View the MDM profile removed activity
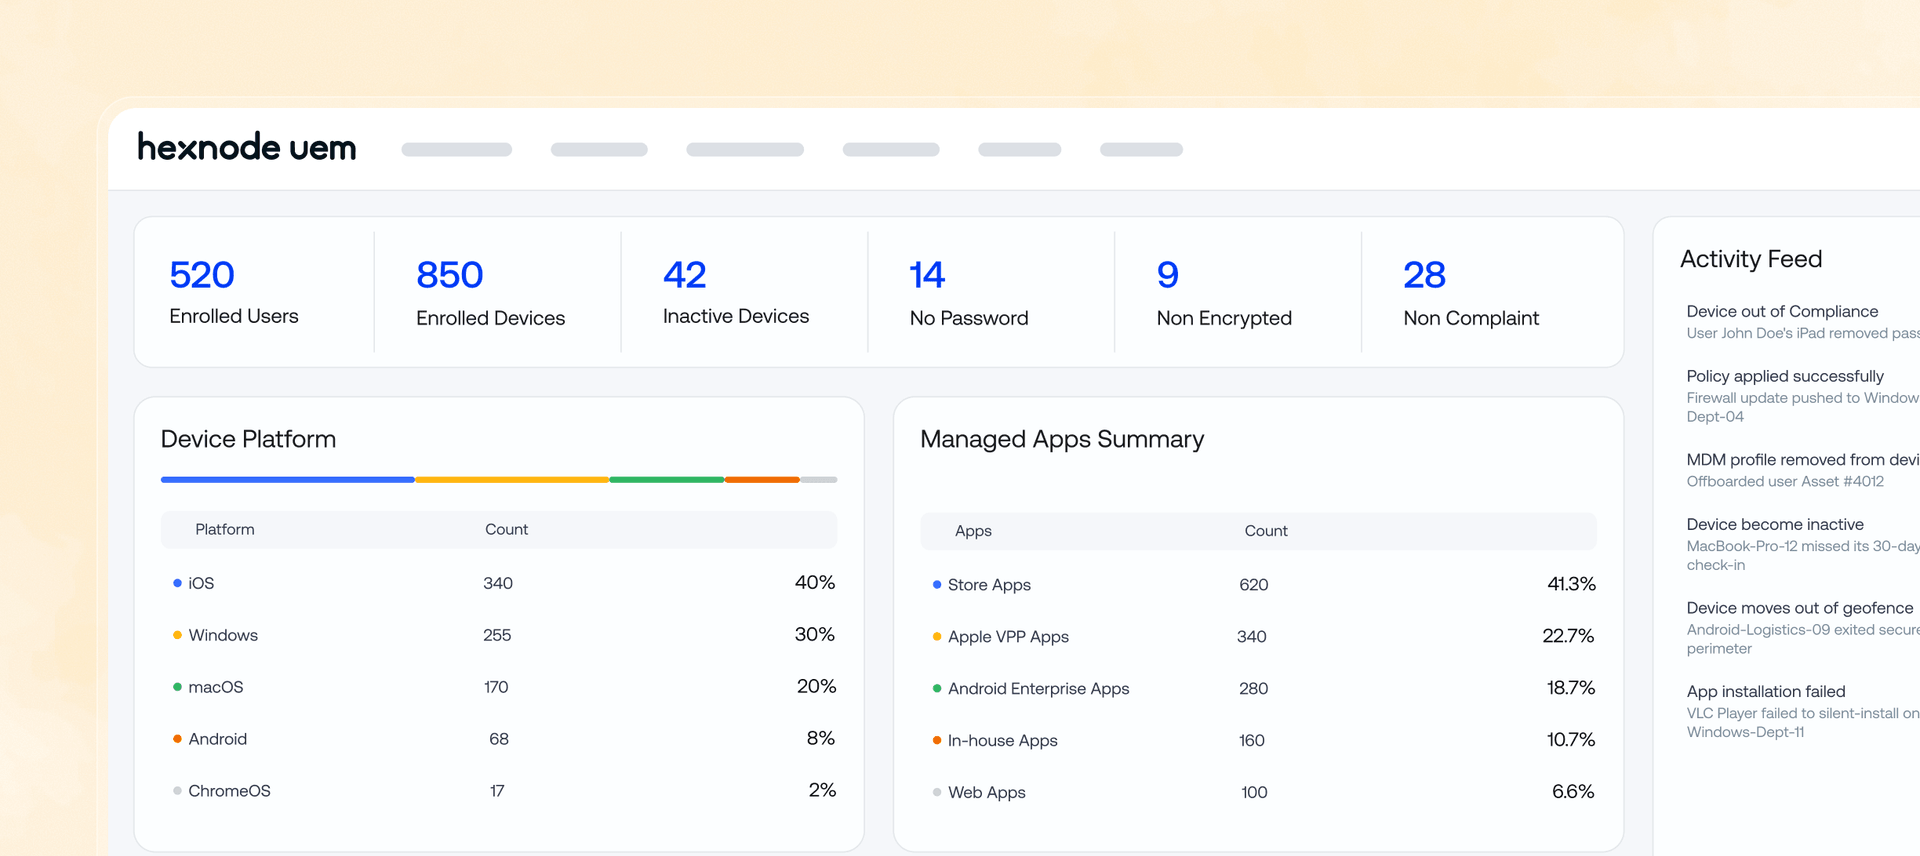This screenshot has width=1920, height=856. click(x=1803, y=470)
